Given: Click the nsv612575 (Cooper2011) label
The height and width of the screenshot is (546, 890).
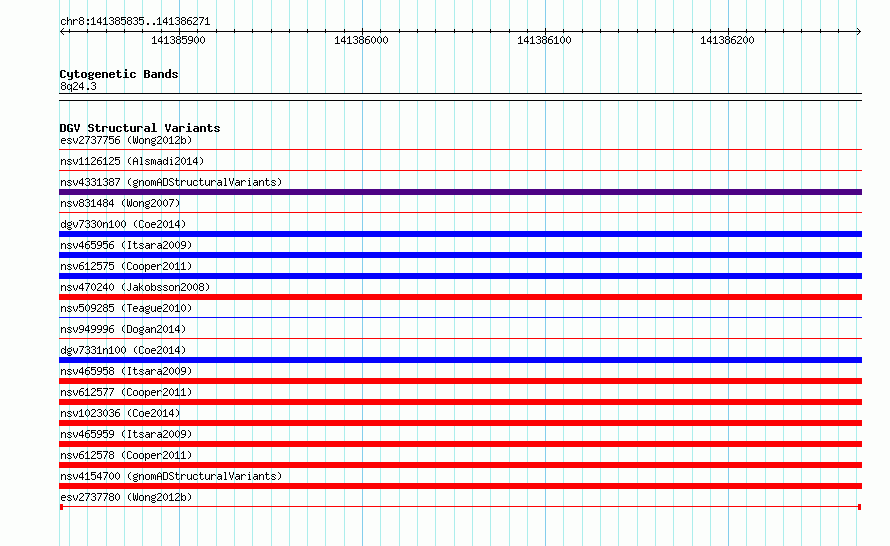Looking at the screenshot, I should click(126, 266).
